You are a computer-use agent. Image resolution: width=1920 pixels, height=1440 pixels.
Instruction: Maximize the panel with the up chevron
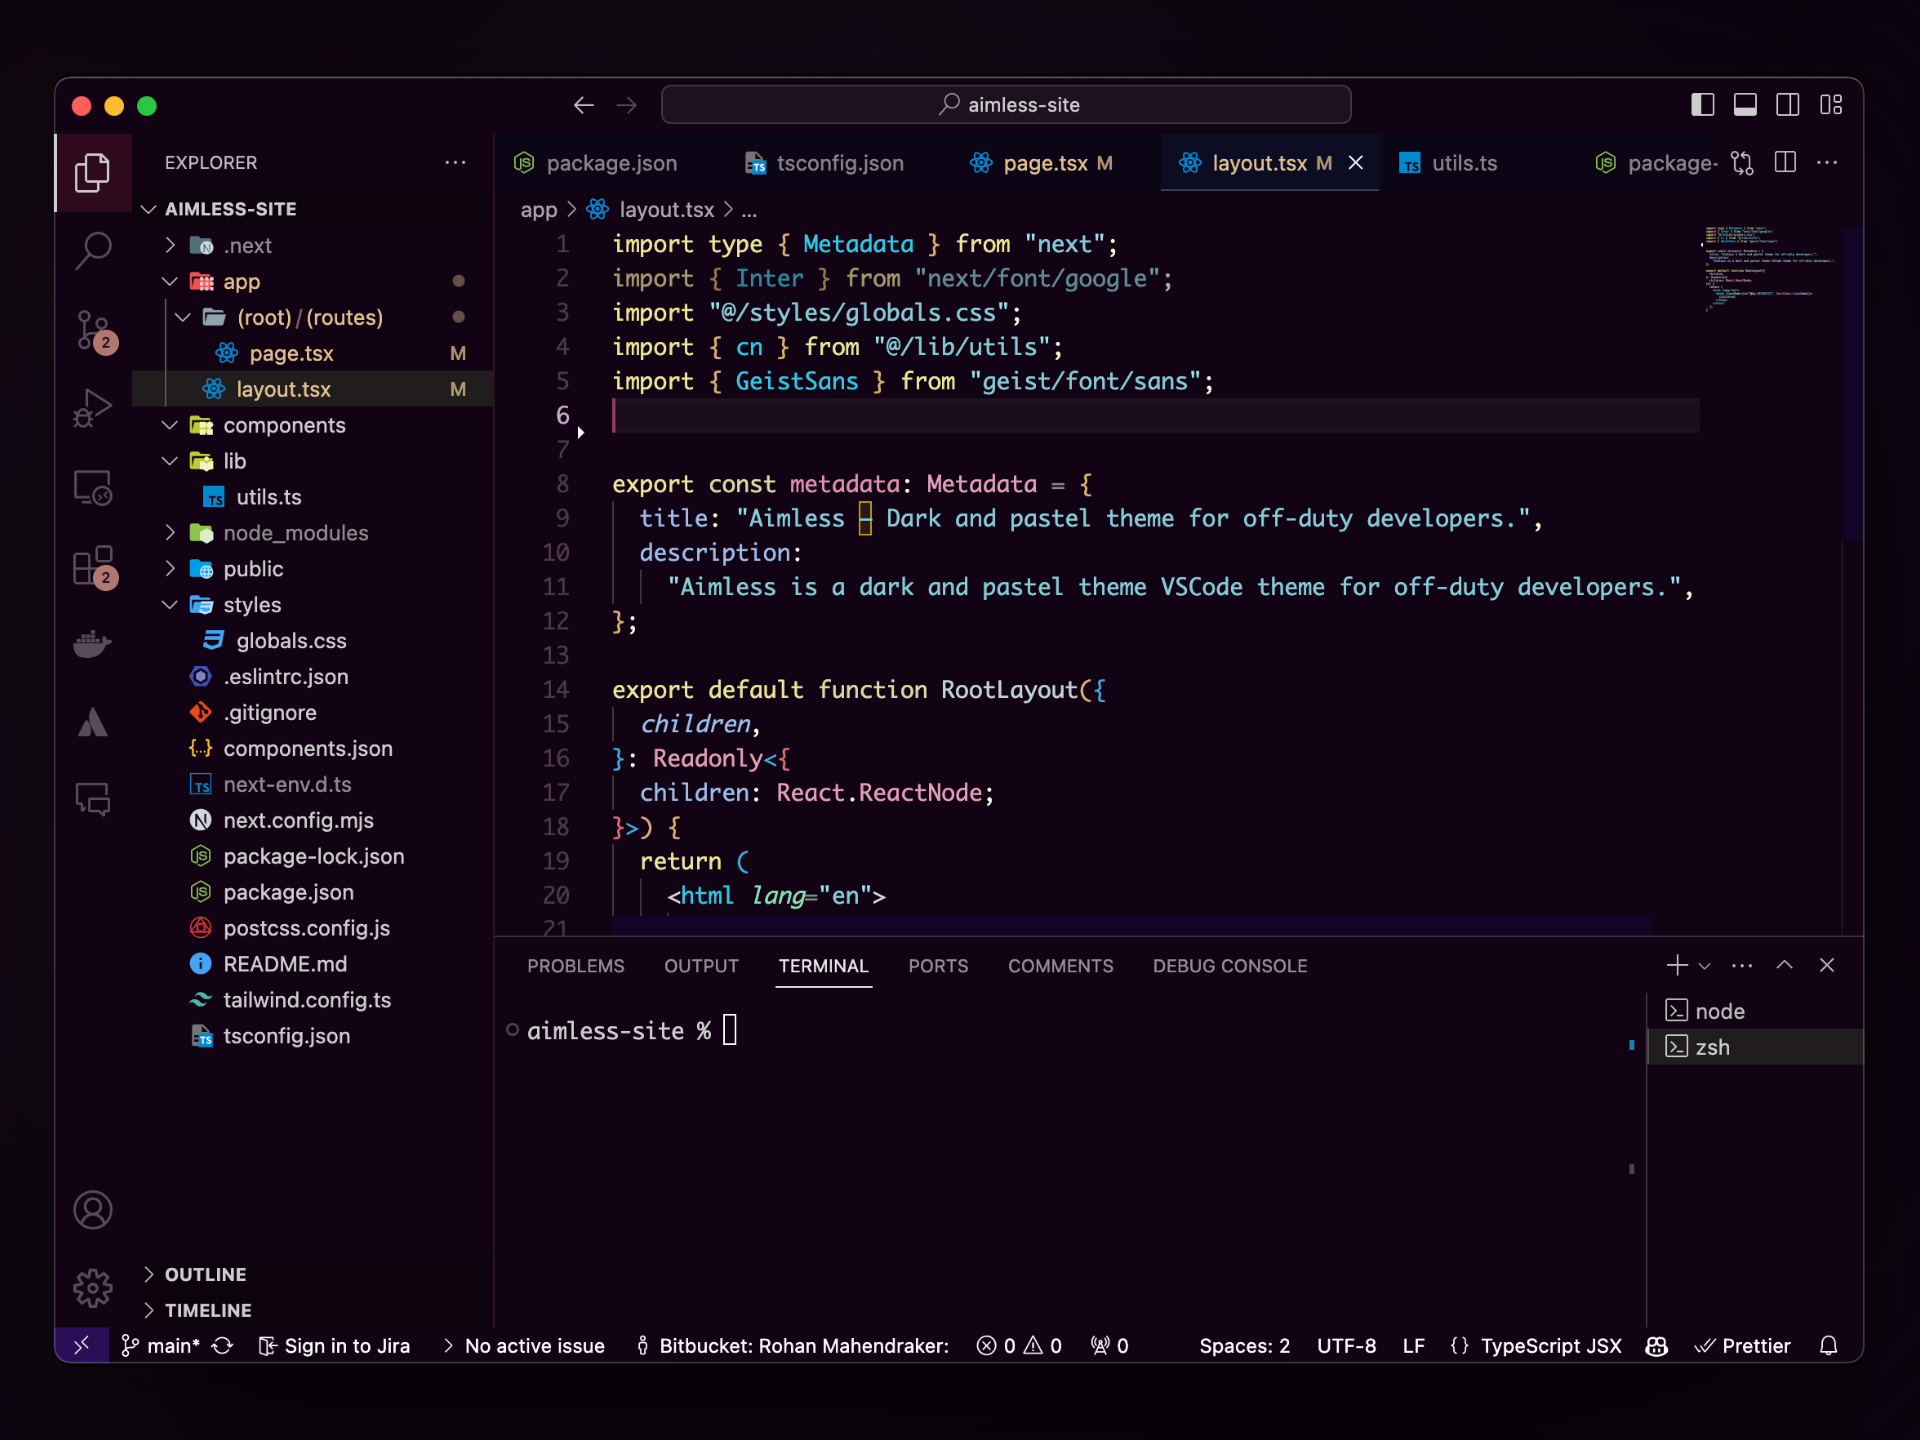1785,965
